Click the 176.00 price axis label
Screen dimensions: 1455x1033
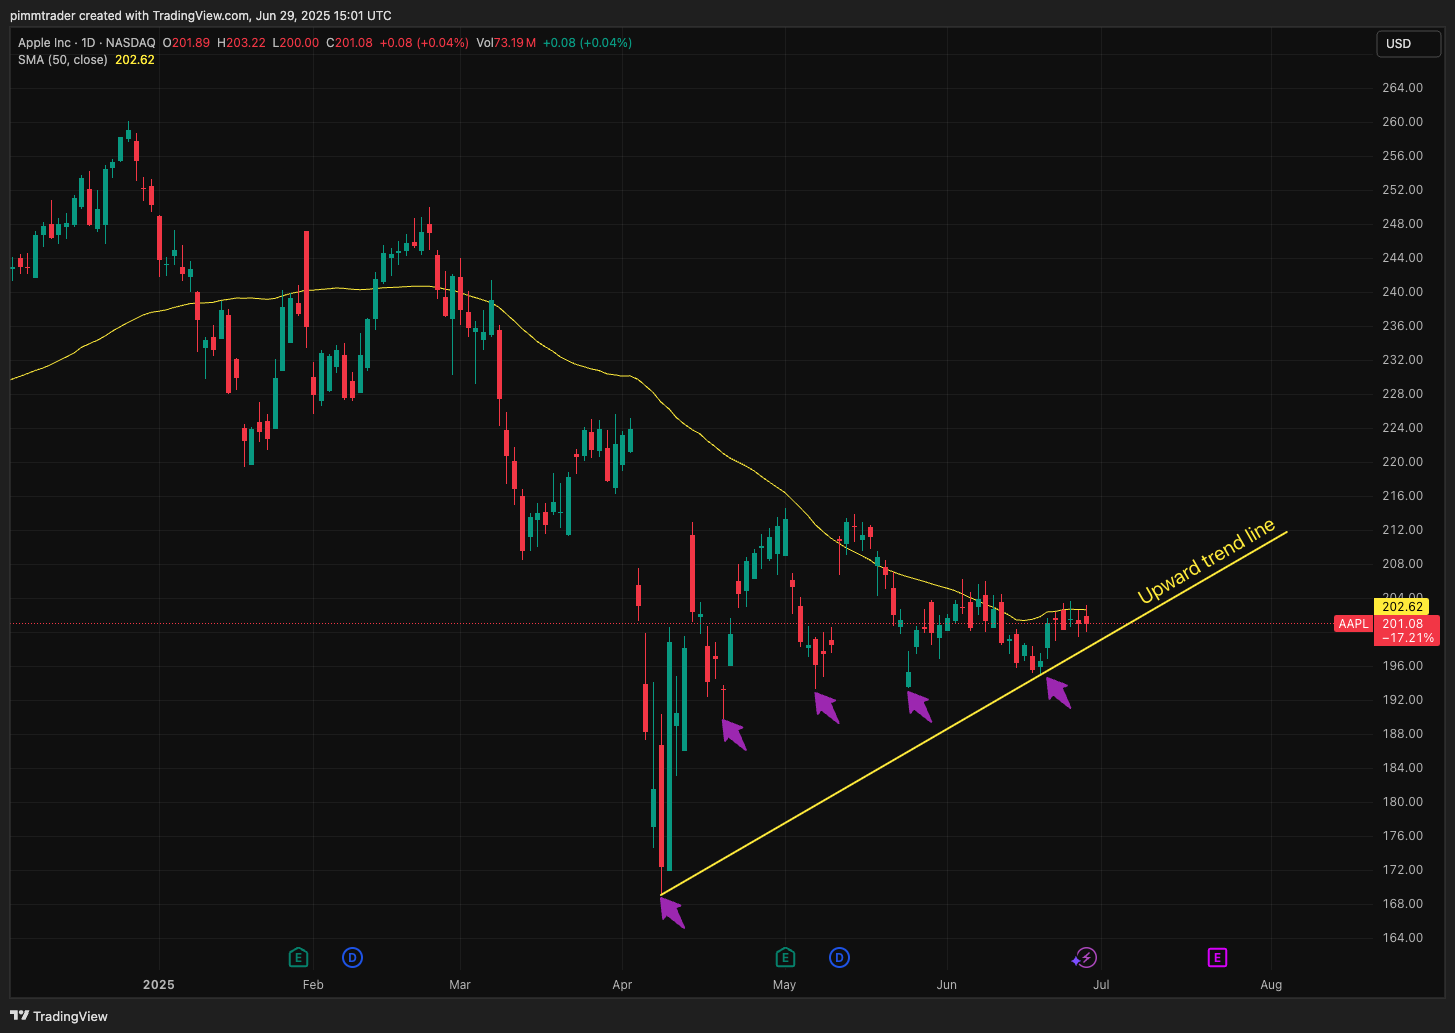click(x=1402, y=836)
